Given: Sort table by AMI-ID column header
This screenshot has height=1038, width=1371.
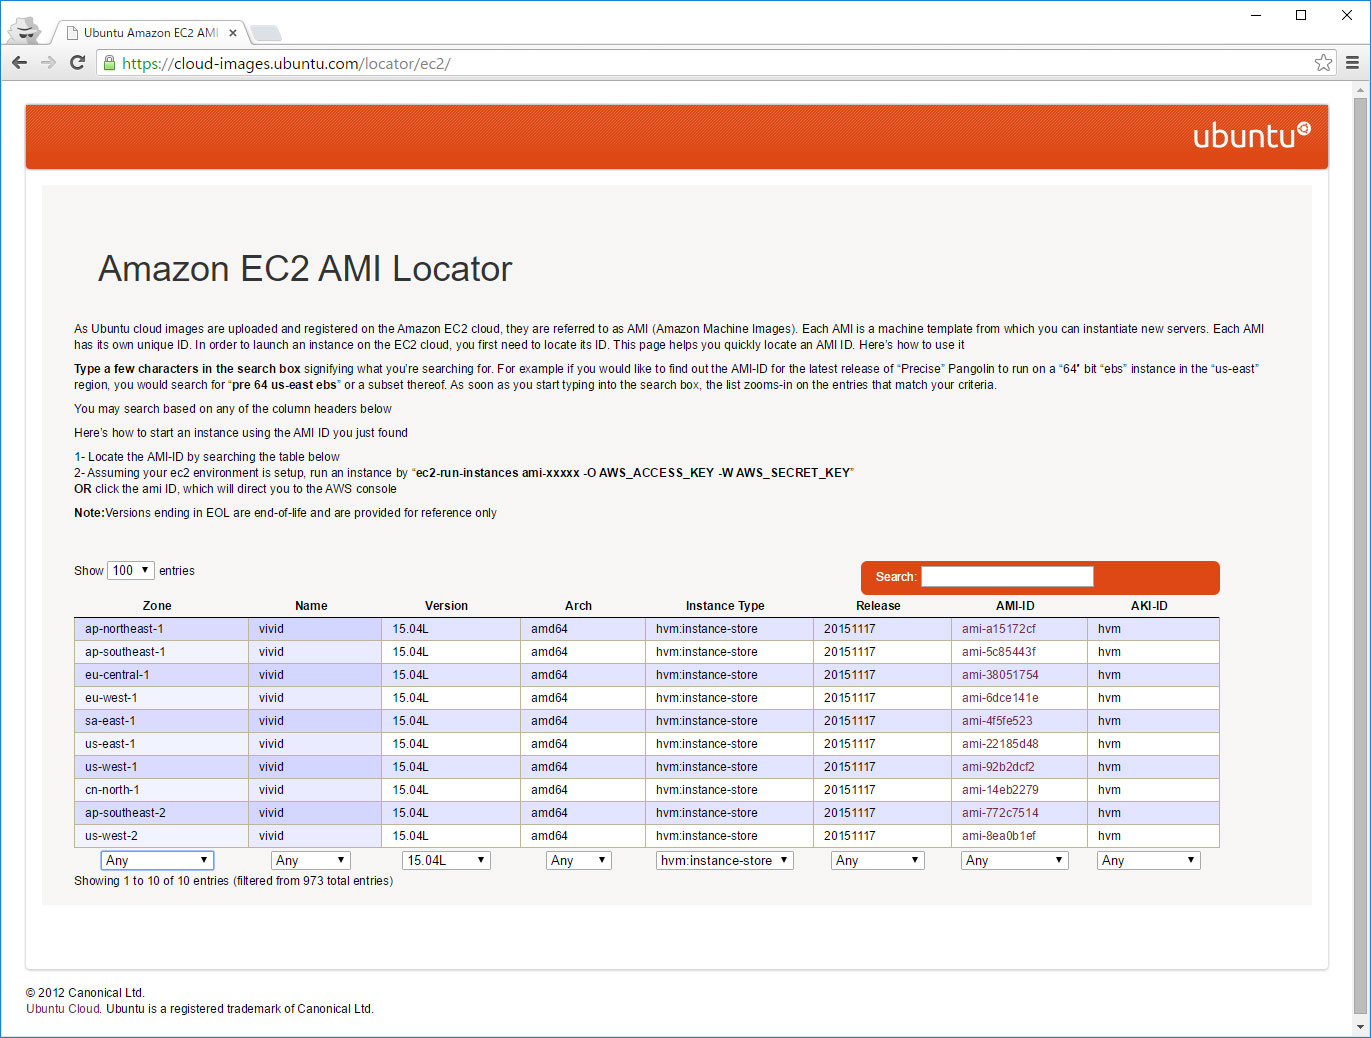Looking at the screenshot, I should pos(1015,606).
